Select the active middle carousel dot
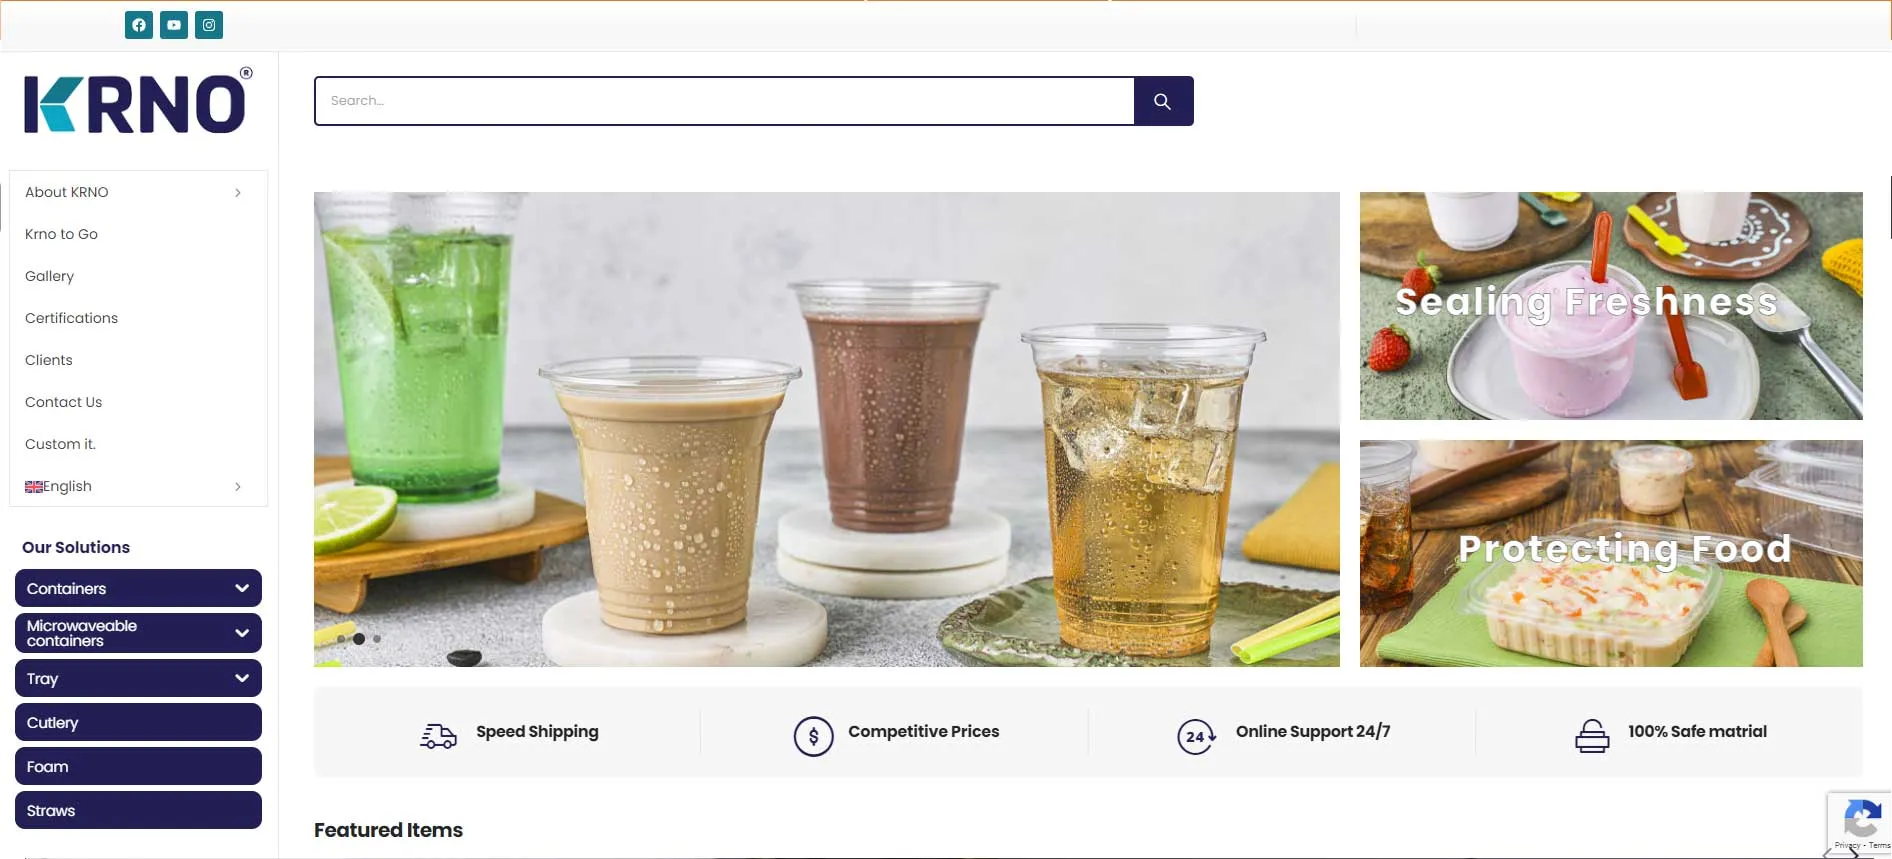The height and width of the screenshot is (859, 1892). [x=359, y=638]
